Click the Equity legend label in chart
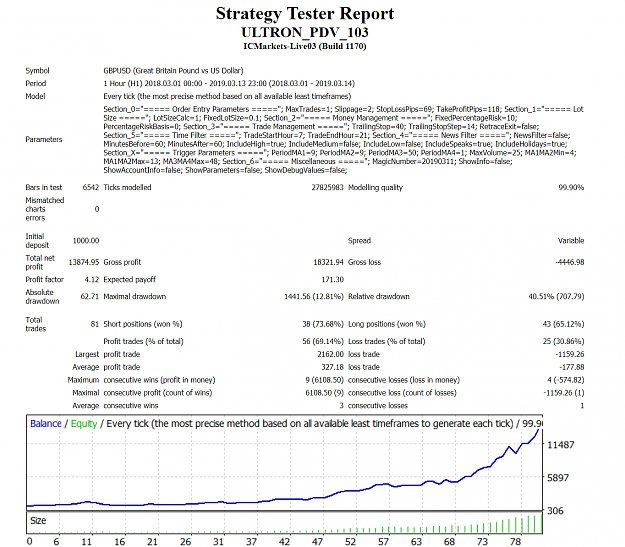The image size is (625, 547). [x=84, y=424]
